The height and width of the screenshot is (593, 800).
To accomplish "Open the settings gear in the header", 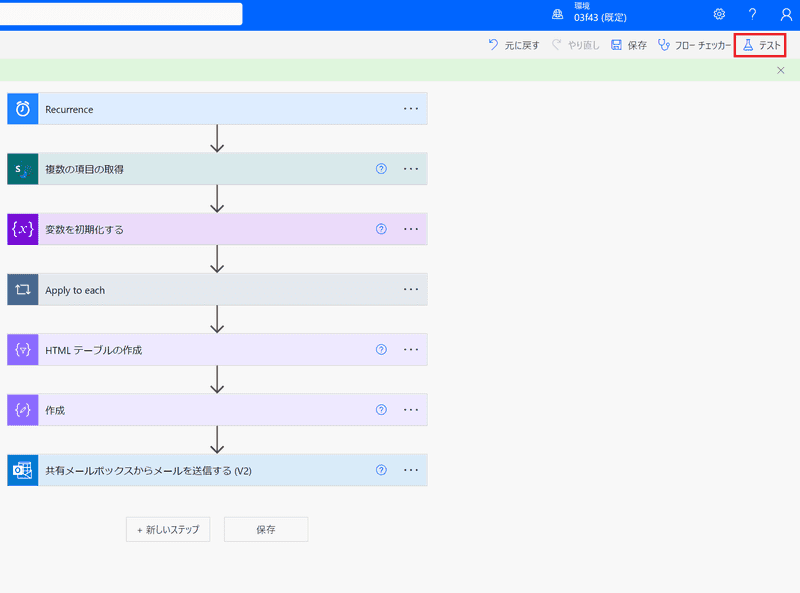I will coord(719,14).
